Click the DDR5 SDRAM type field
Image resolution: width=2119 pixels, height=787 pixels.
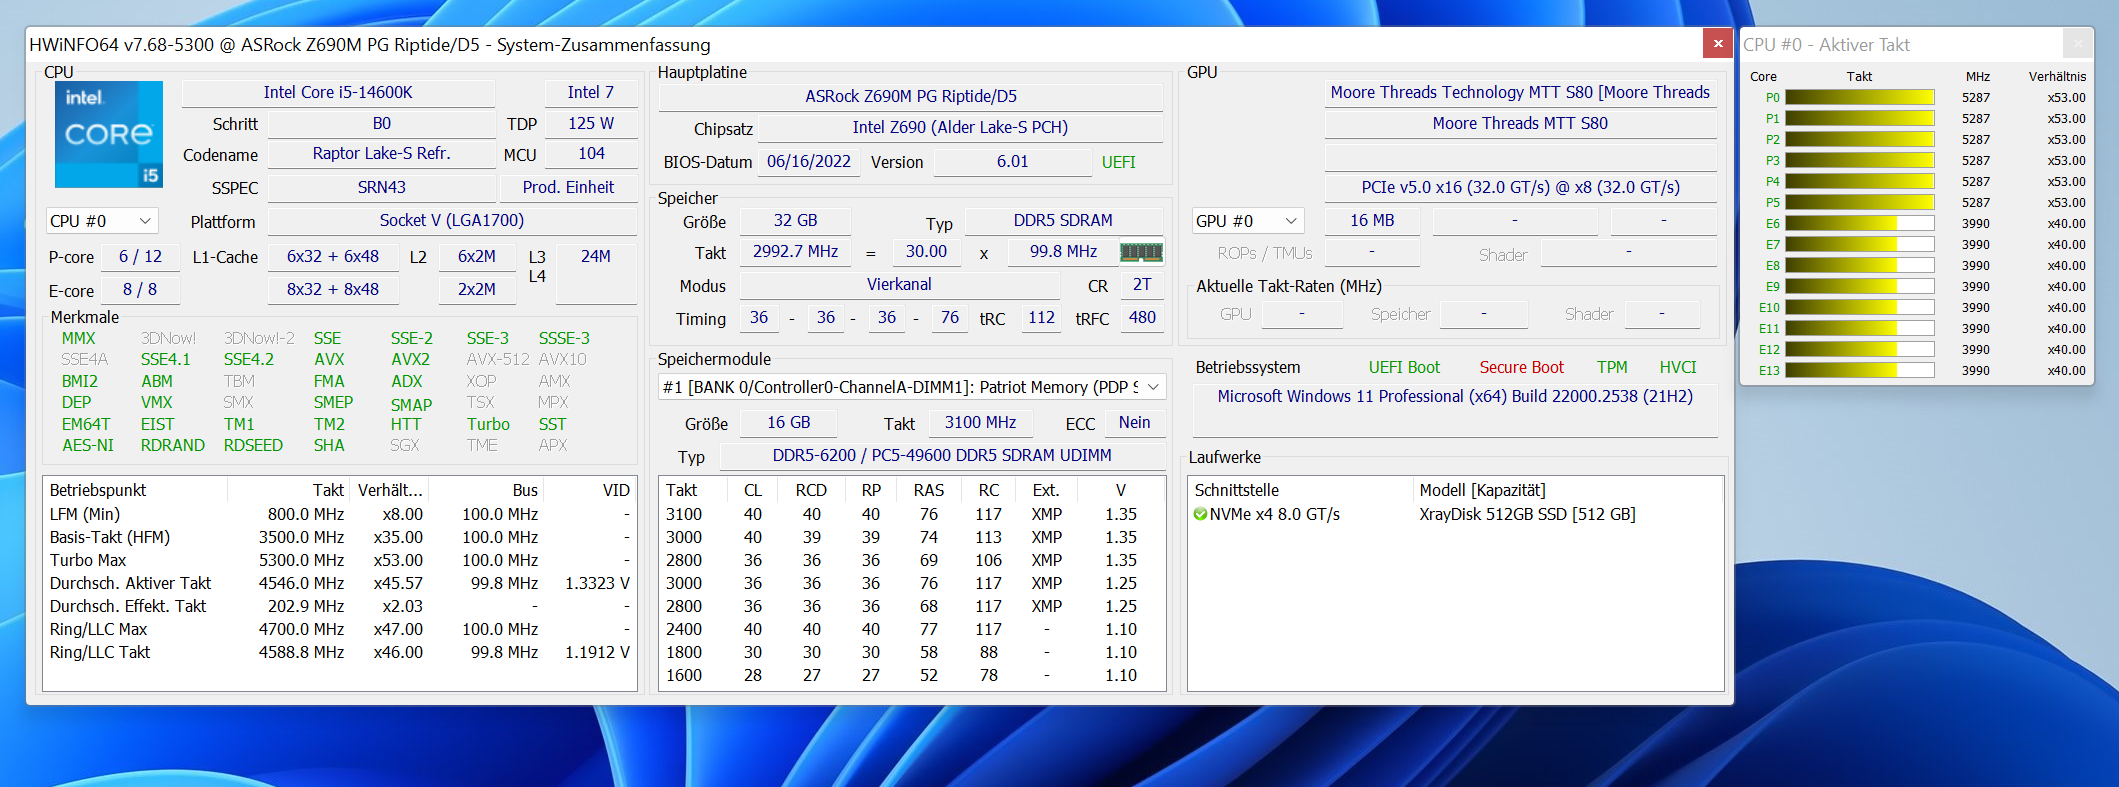pos(1063,221)
